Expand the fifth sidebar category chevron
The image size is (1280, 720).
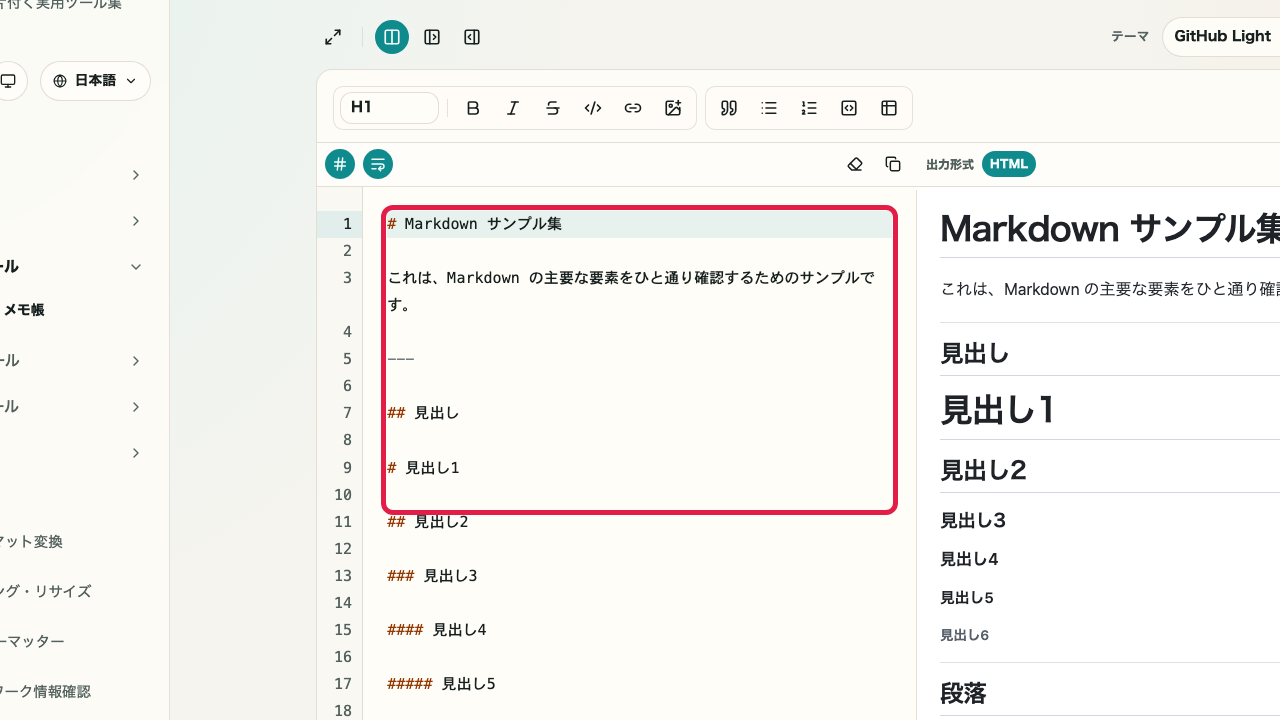coord(136,407)
